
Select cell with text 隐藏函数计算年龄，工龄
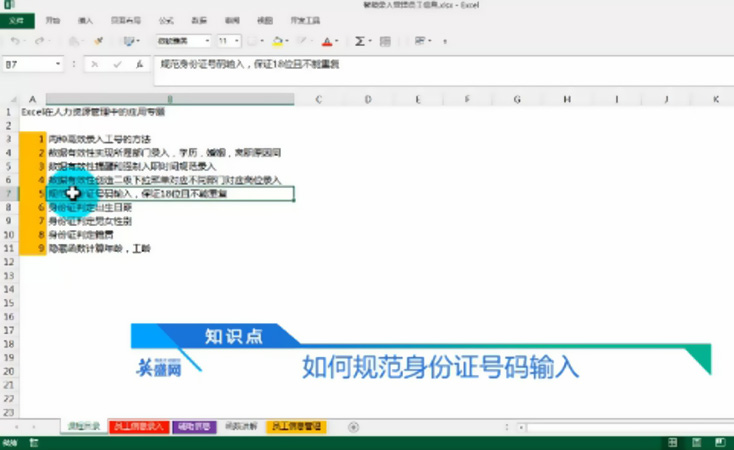(x=100, y=246)
